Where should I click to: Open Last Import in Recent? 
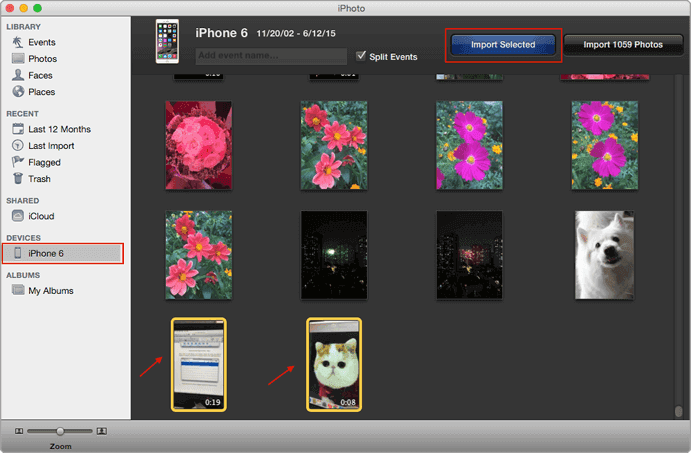43,146
